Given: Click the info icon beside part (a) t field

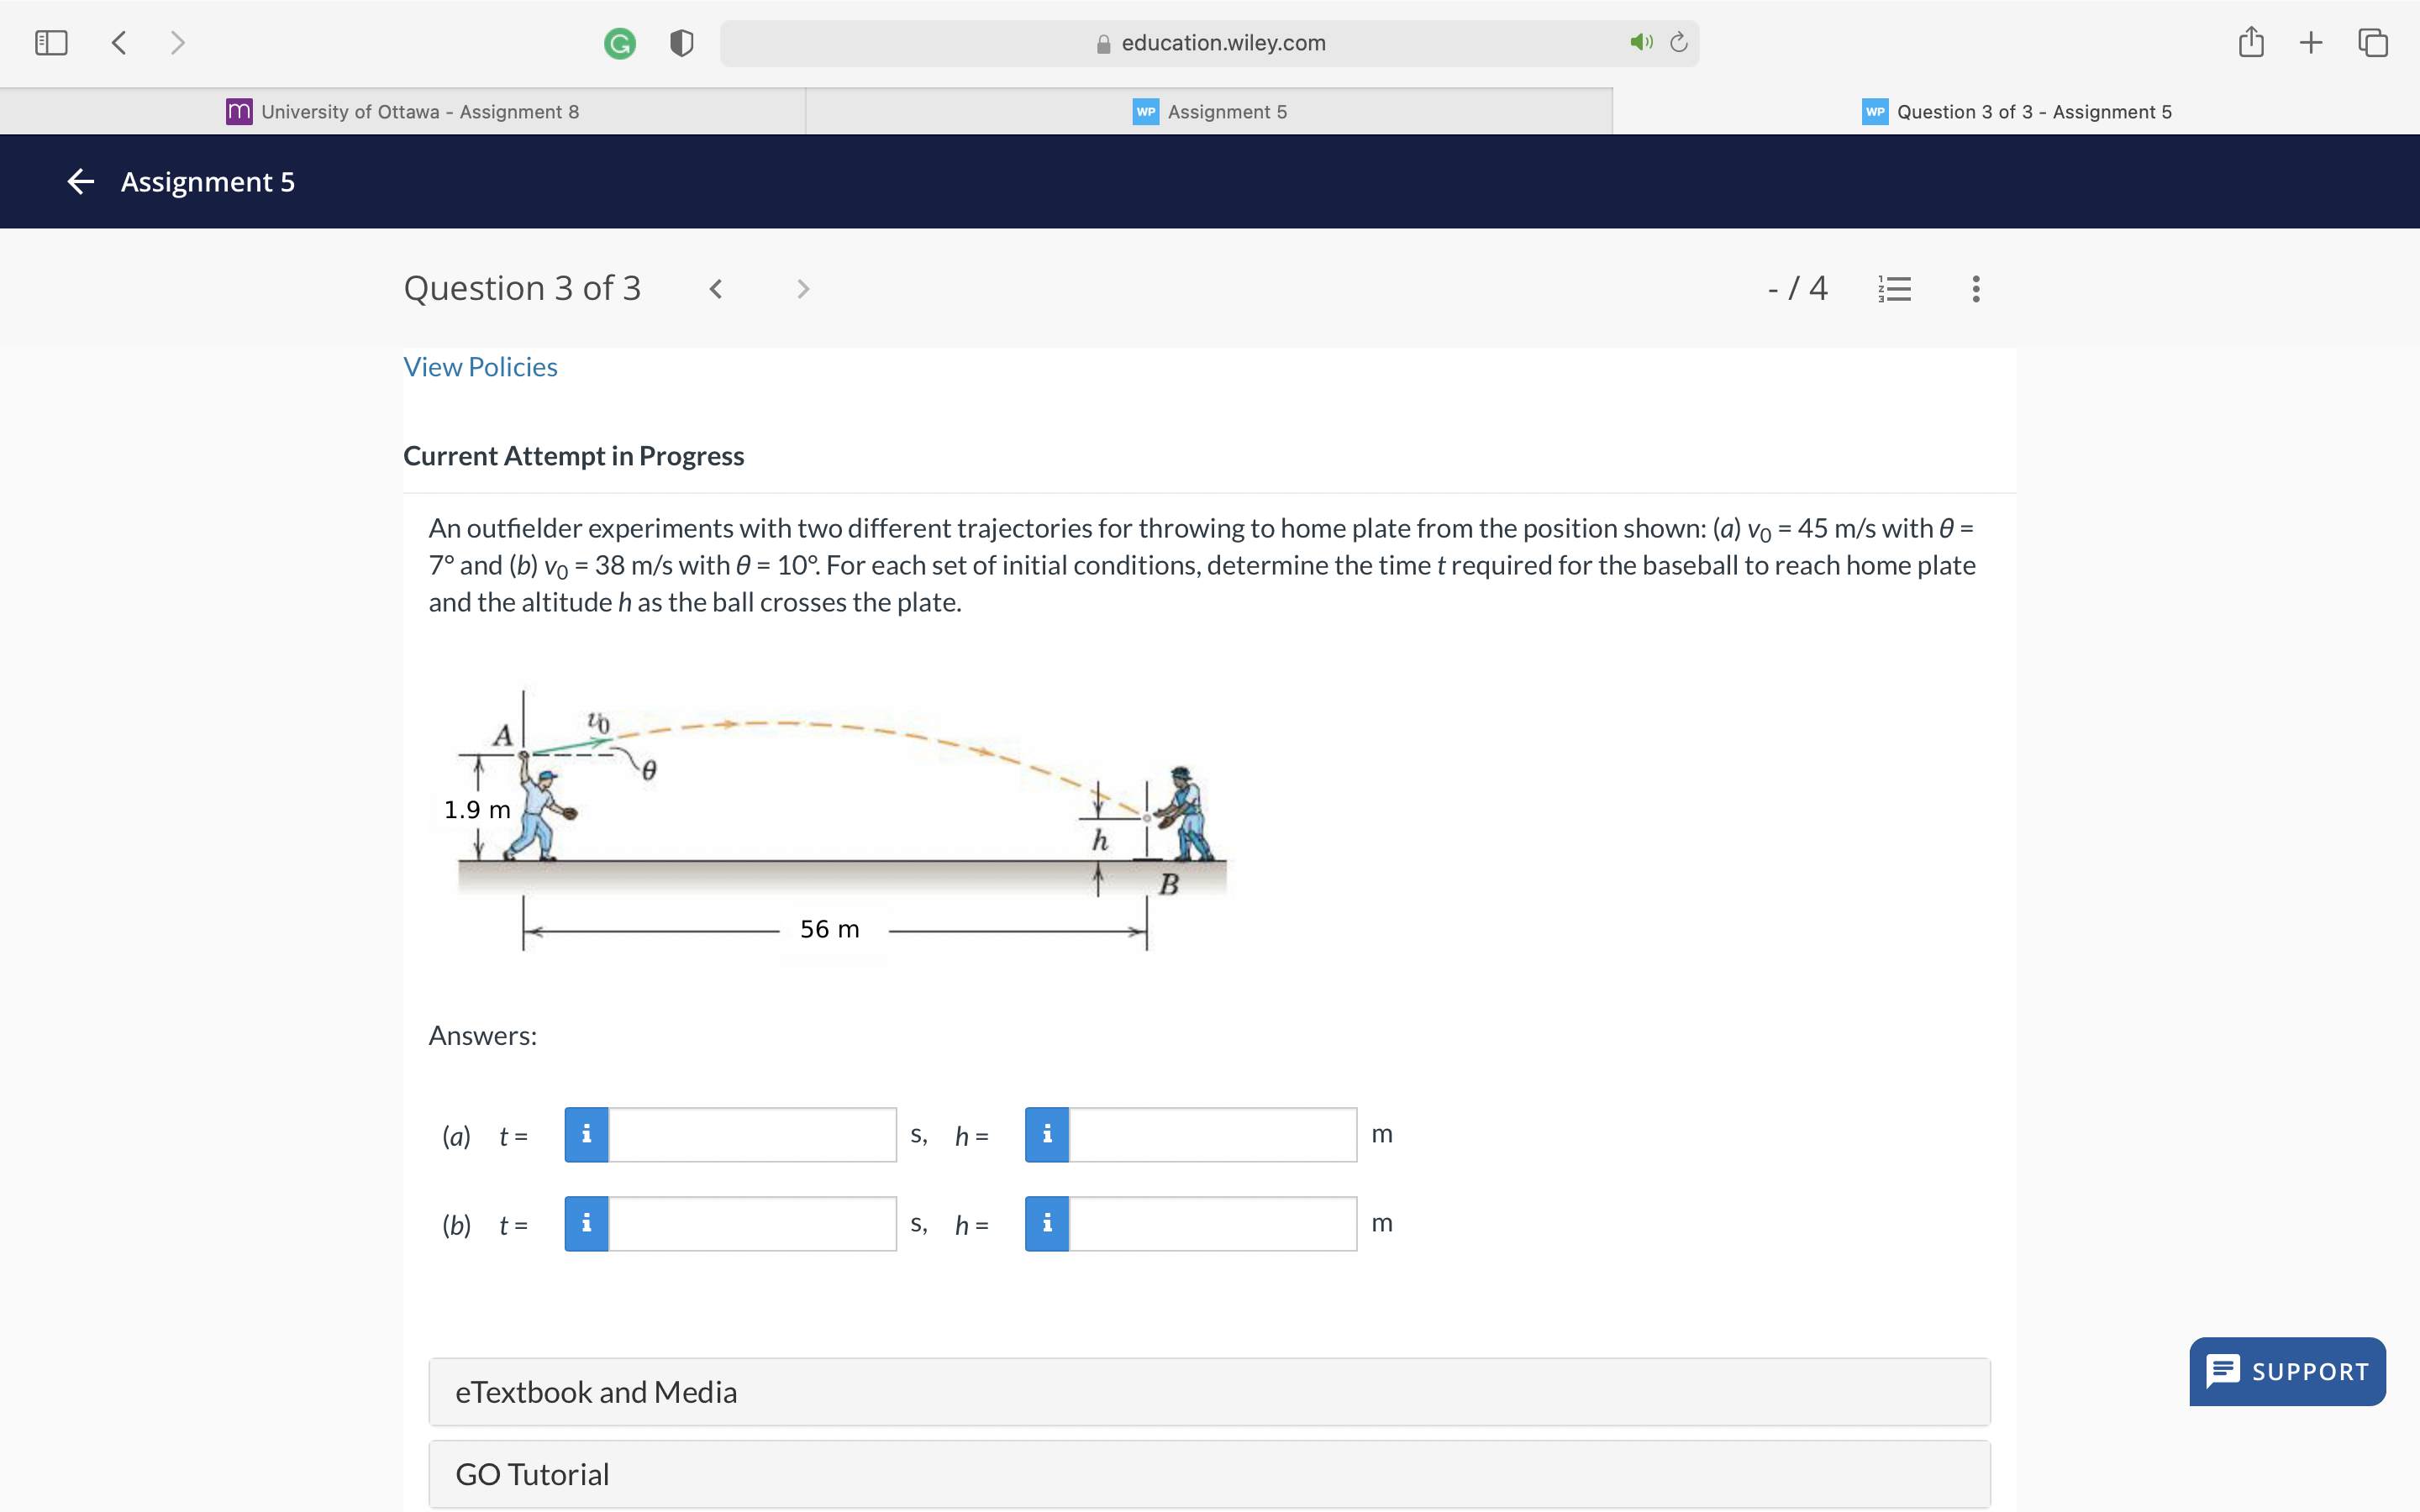Looking at the screenshot, I should [587, 1134].
